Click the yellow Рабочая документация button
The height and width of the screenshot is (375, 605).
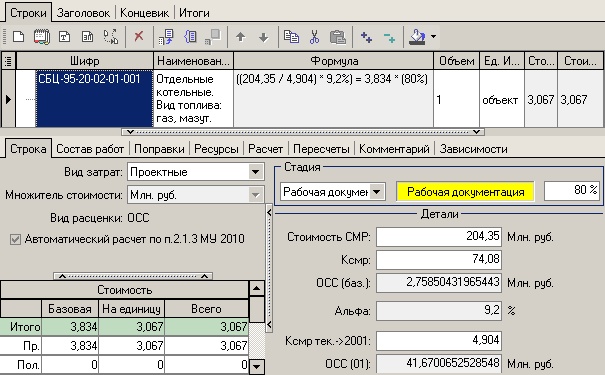(x=465, y=192)
